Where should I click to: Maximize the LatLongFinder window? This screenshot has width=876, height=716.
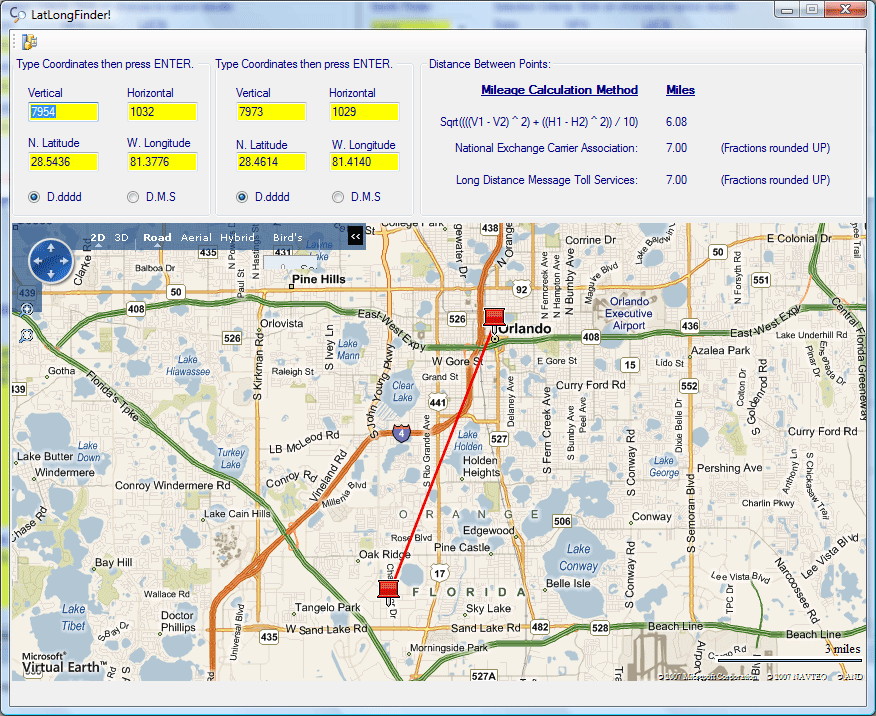point(812,10)
